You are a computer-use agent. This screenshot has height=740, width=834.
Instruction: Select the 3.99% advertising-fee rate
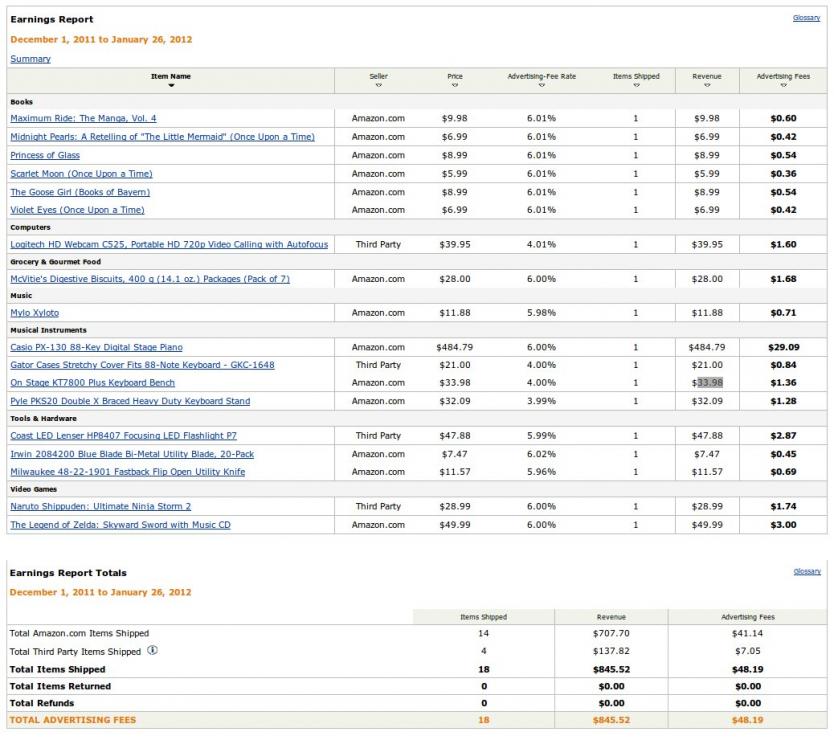click(541, 401)
